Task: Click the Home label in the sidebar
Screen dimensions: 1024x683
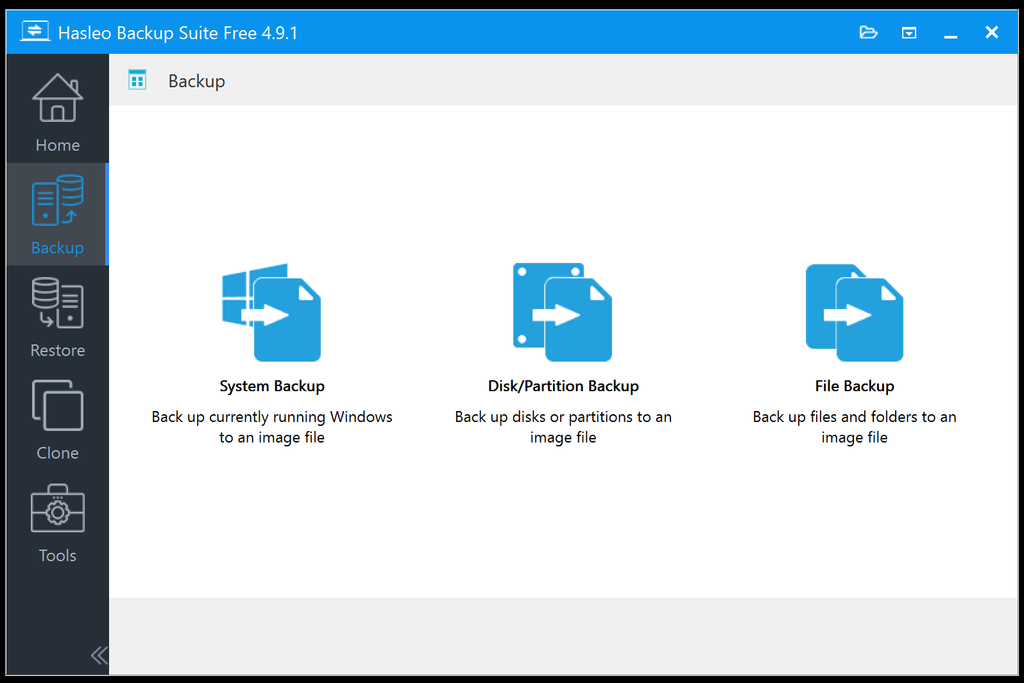Action: (x=57, y=145)
